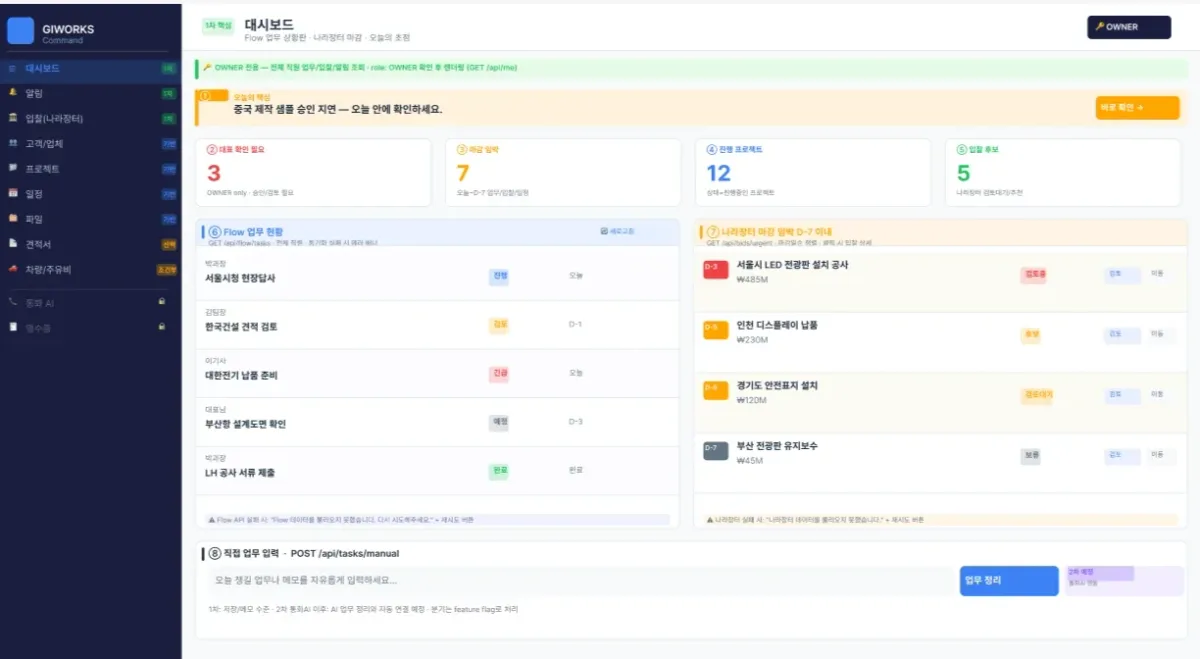Click the gray D-7 deadline badge
The height and width of the screenshot is (659, 1200).
716,451
